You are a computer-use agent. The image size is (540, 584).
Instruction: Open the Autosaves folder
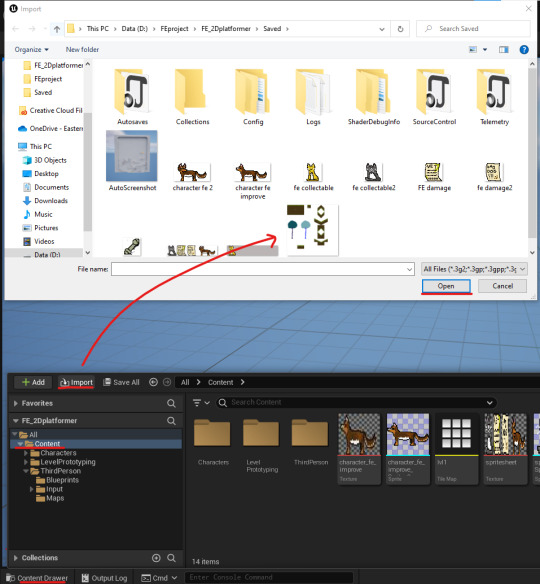pyautogui.click(x=133, y=97)
